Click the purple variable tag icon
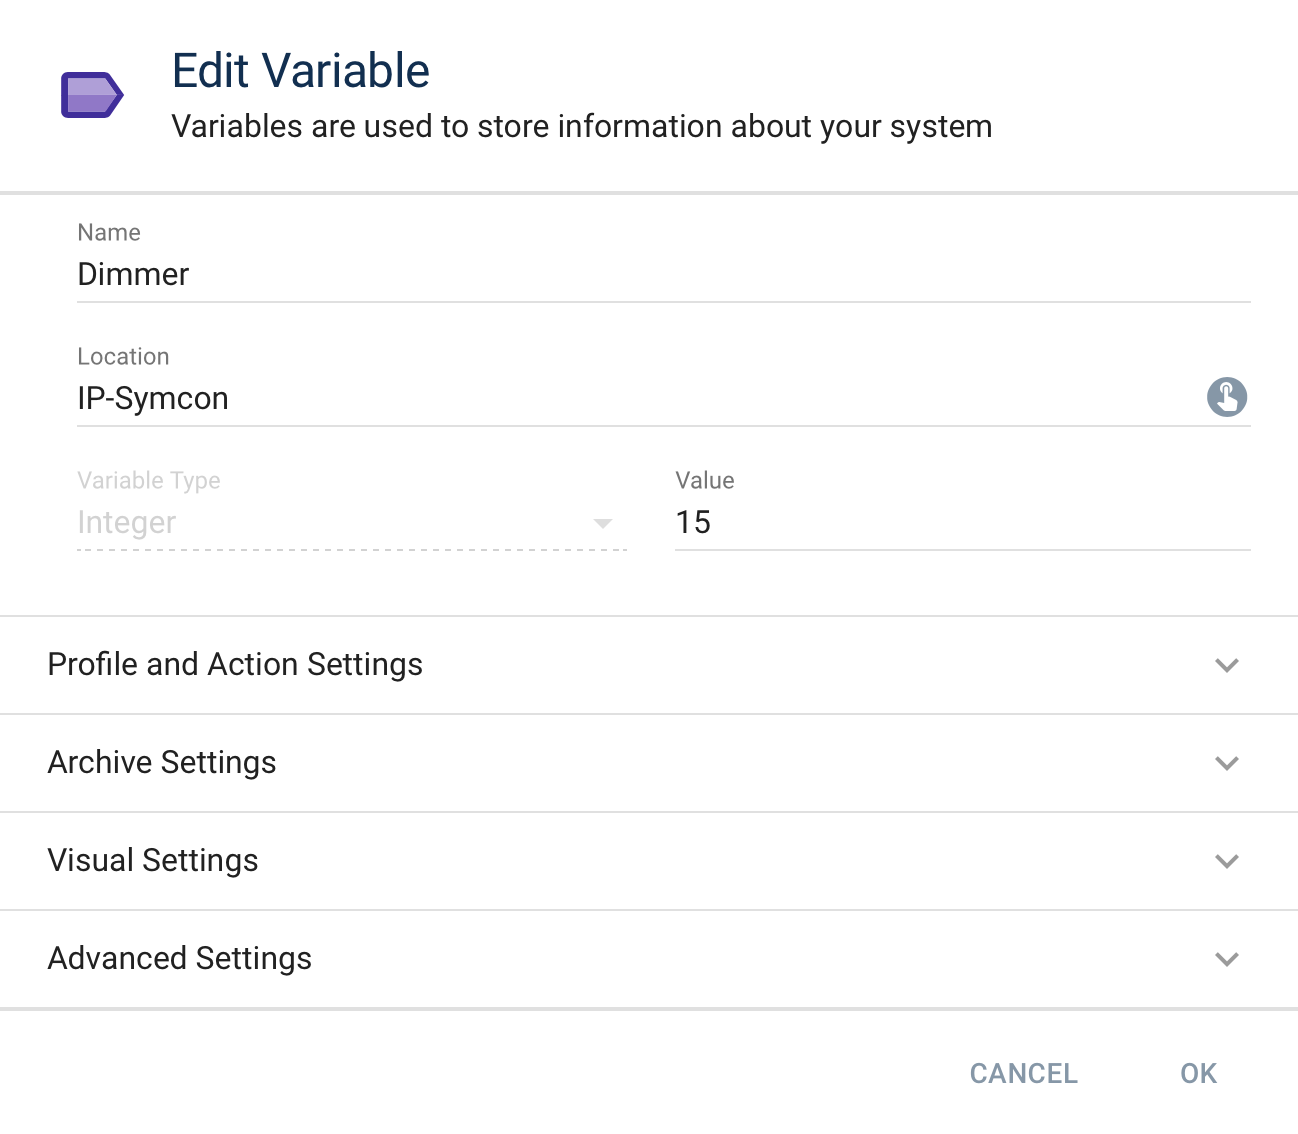Screen dimensions: 1298x1134 92,96
